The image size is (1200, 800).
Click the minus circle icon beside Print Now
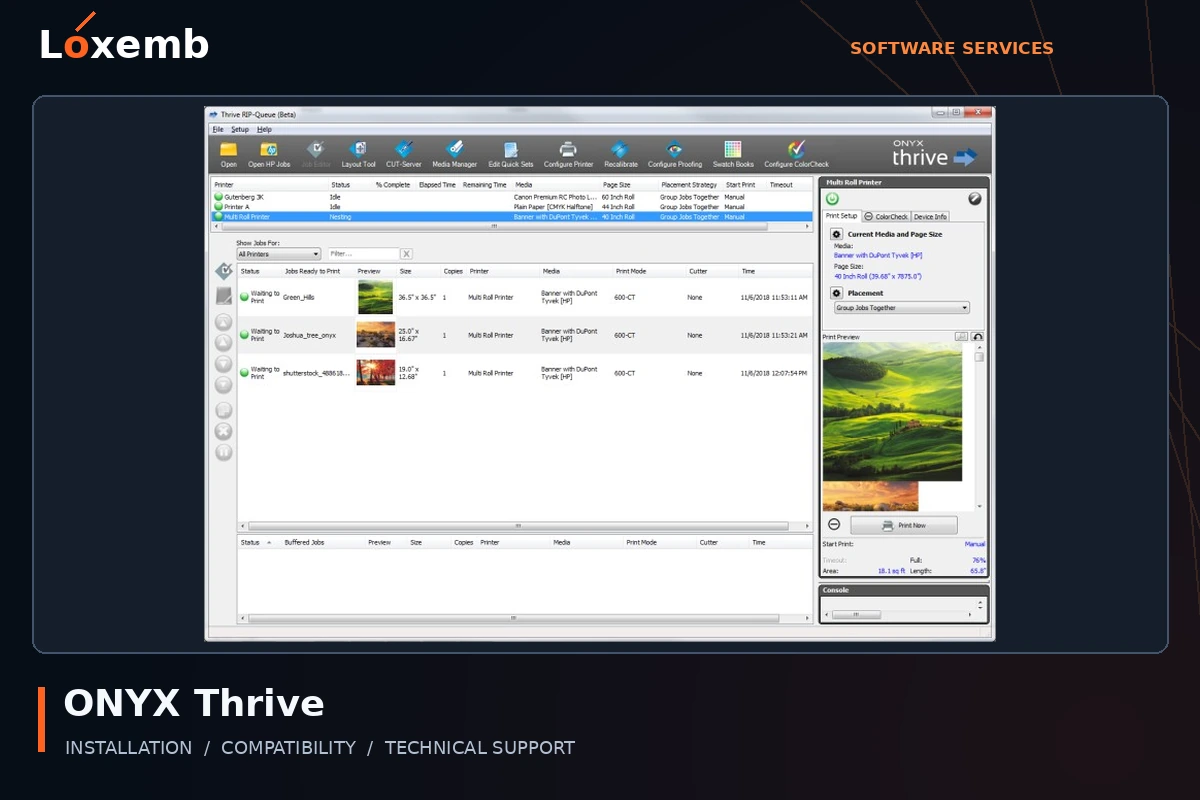[834, 525]
